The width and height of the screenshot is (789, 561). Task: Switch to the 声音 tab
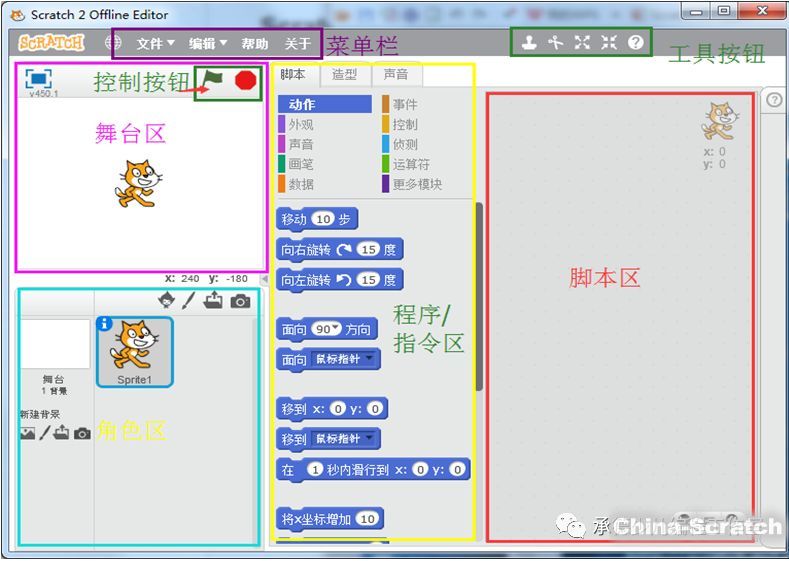[x=396, y=74]
